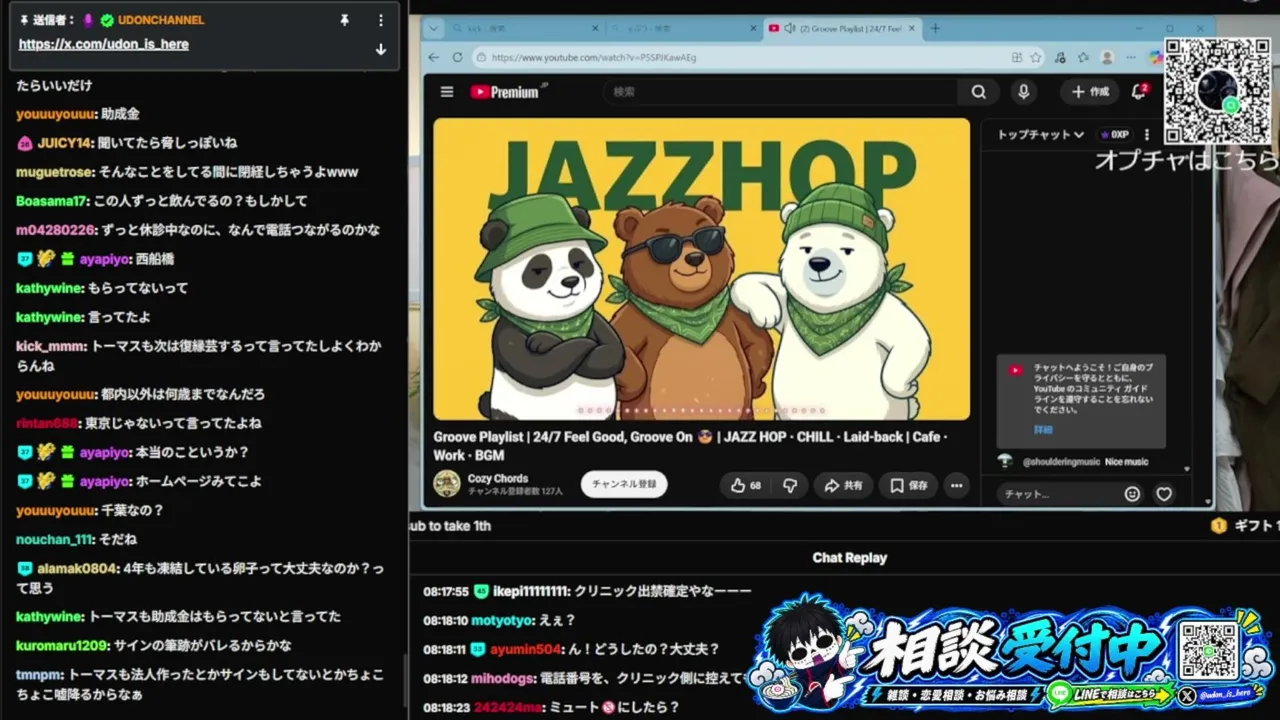
Task: Open the browser tab list chevron
Action: click(436, 28)
